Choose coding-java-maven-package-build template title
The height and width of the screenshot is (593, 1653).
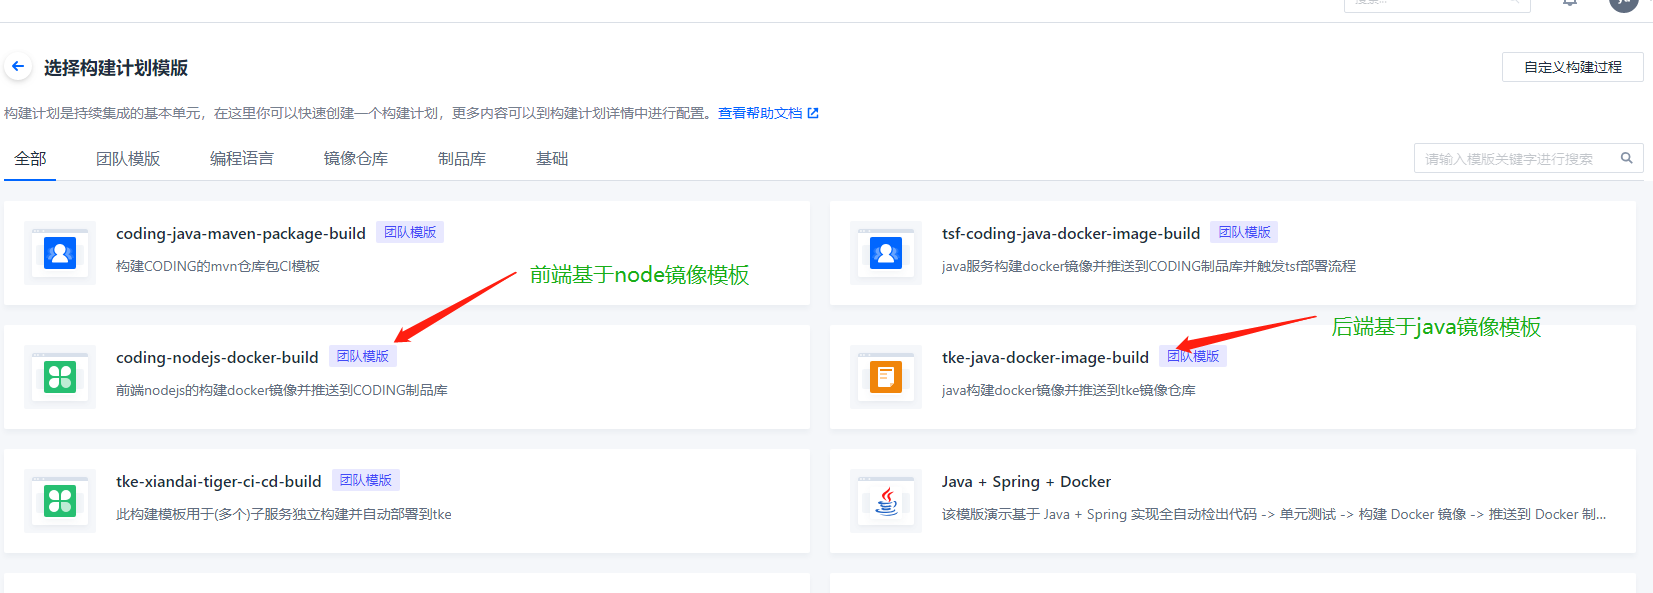point(241,233)
